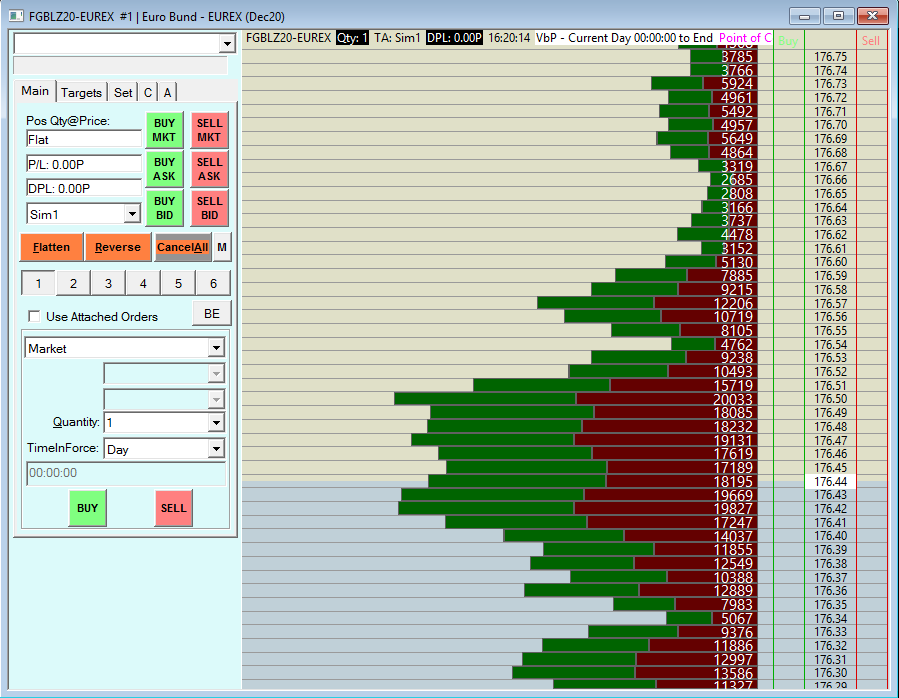Click the window icon in the title bar
The width and height of the screenshot is (899, 698).
tap(16, 16)
